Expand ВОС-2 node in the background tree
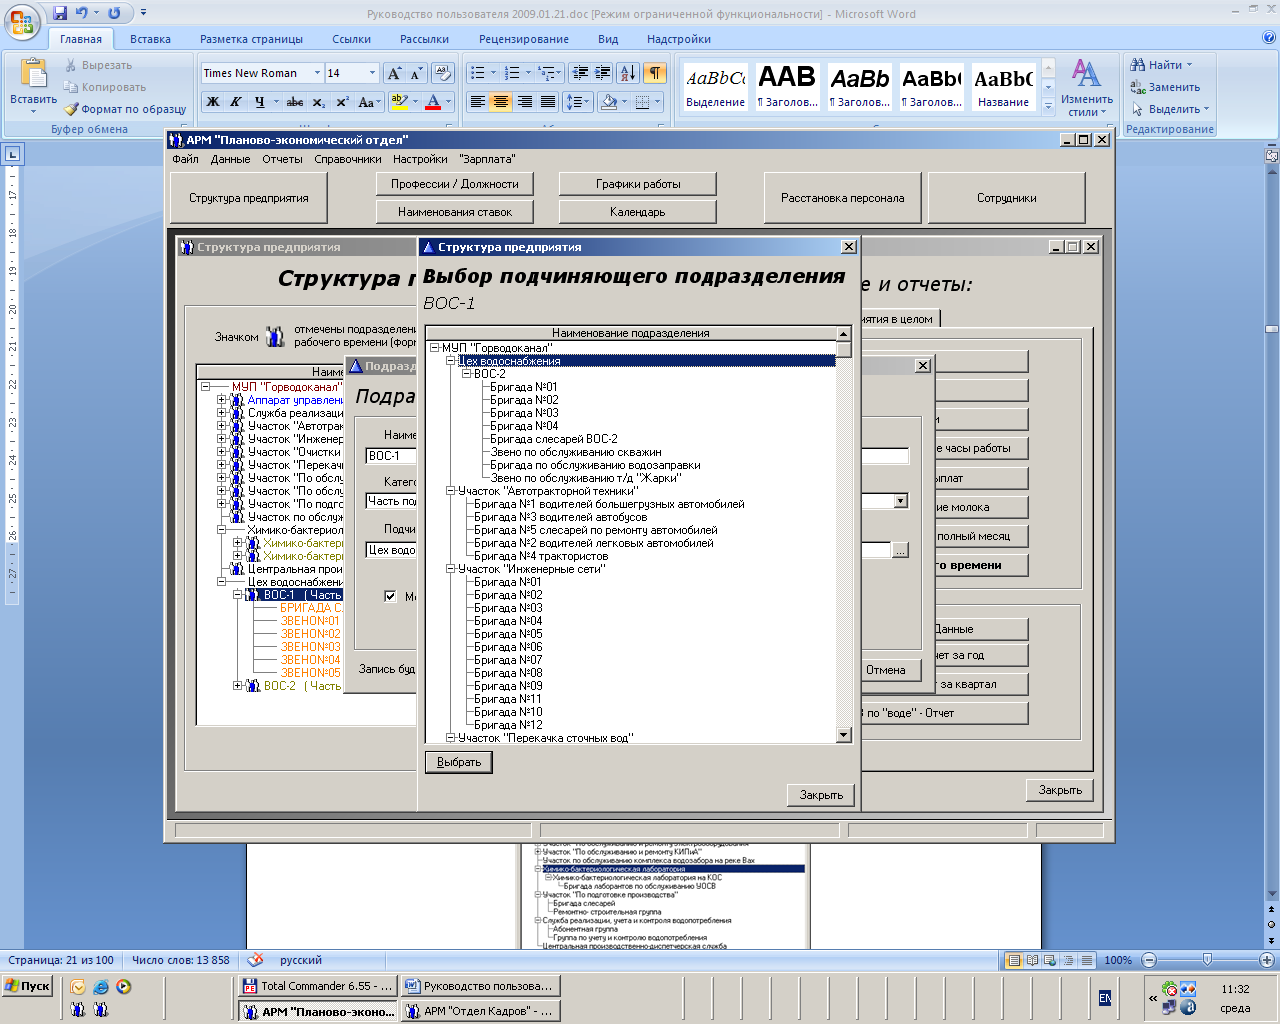 (238, 686)
